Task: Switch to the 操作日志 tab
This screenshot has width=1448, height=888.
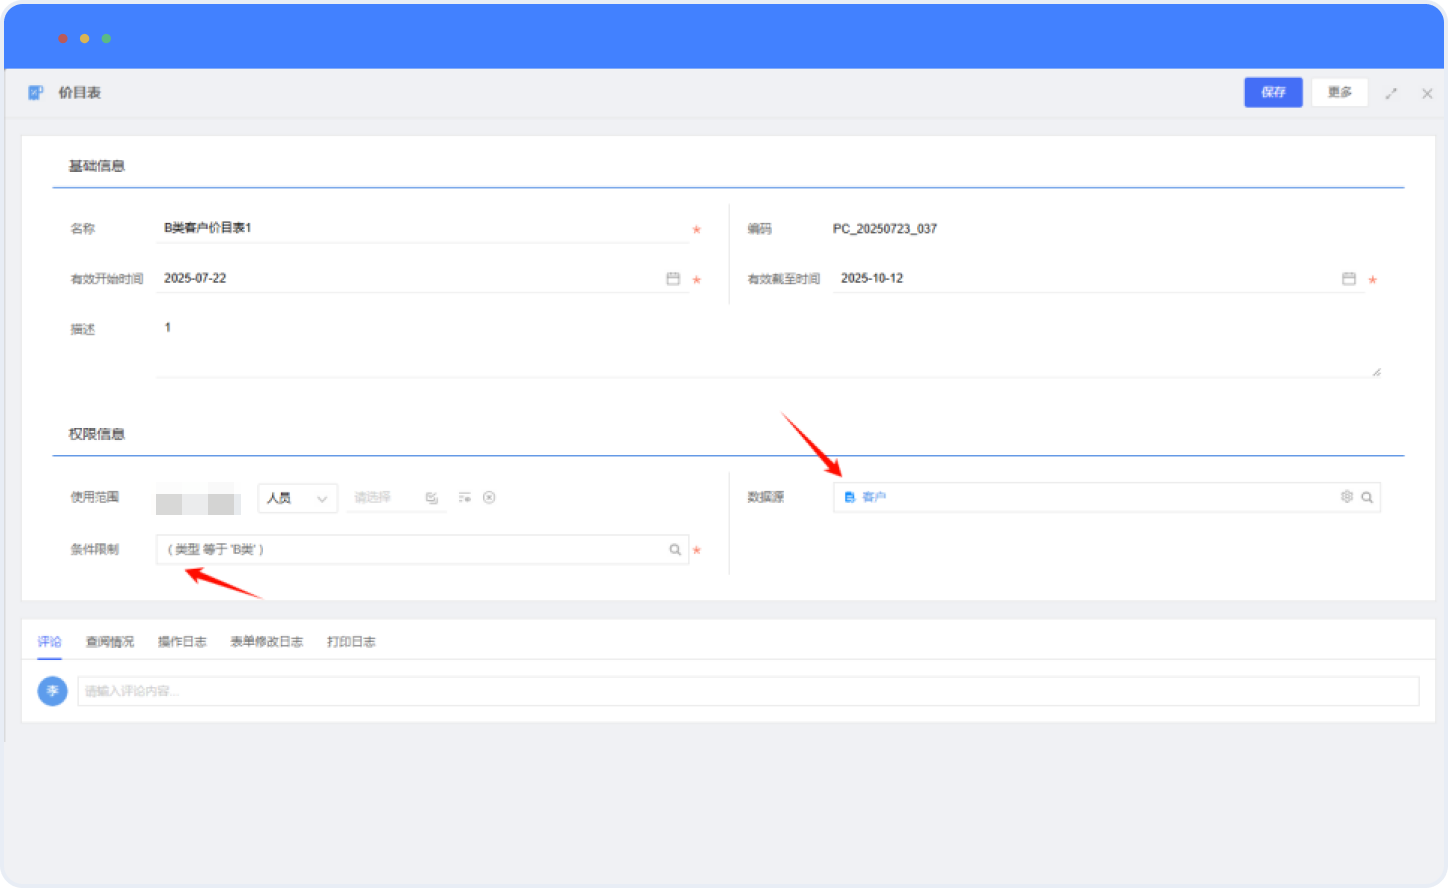Action: coord(182,642)
